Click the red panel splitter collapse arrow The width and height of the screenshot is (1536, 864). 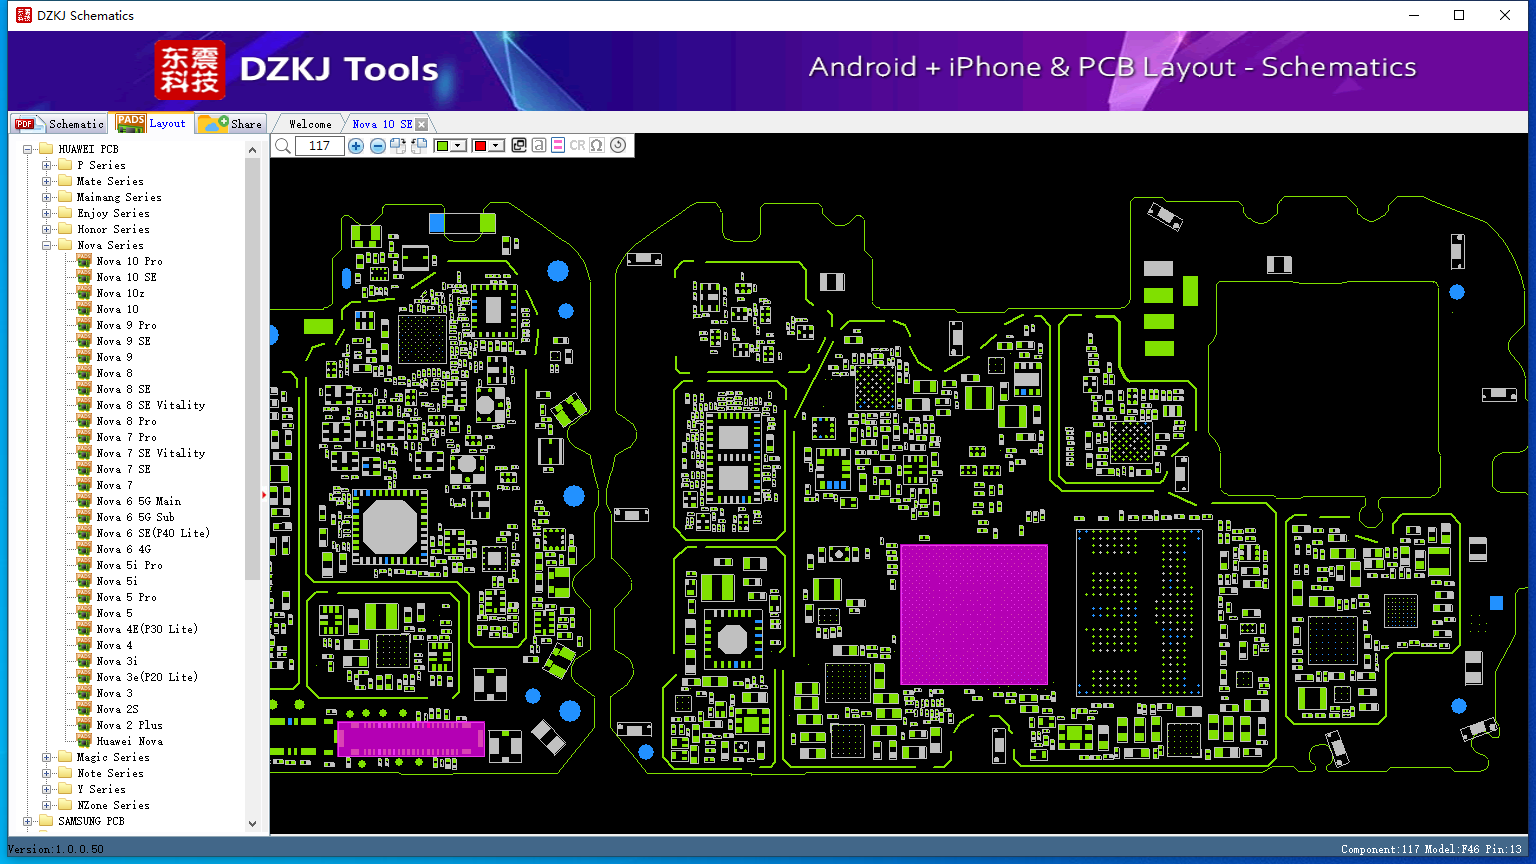265,494
